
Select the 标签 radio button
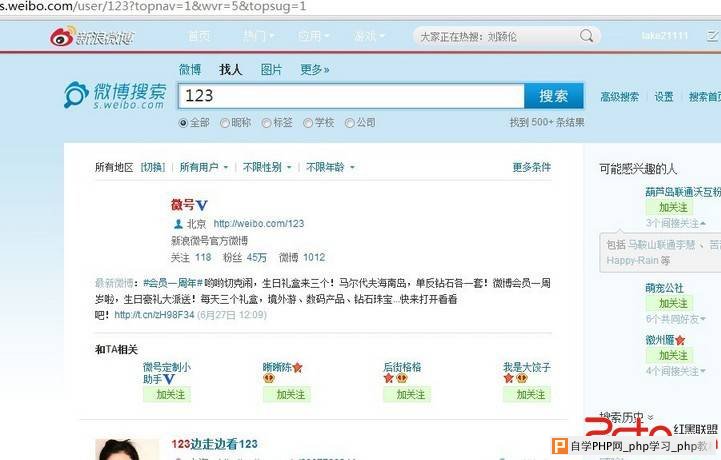click(x=266, y=123)
